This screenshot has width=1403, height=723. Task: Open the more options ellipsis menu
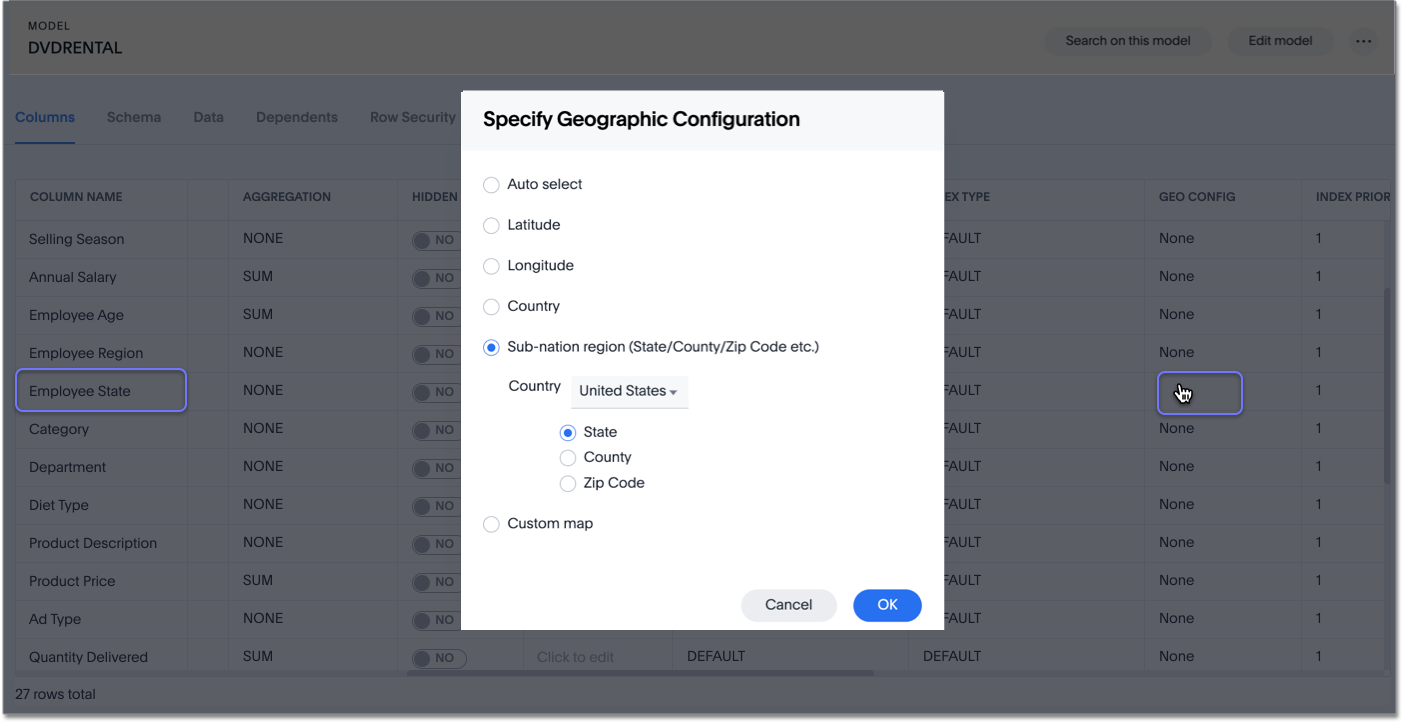(x=1363, y=41)
